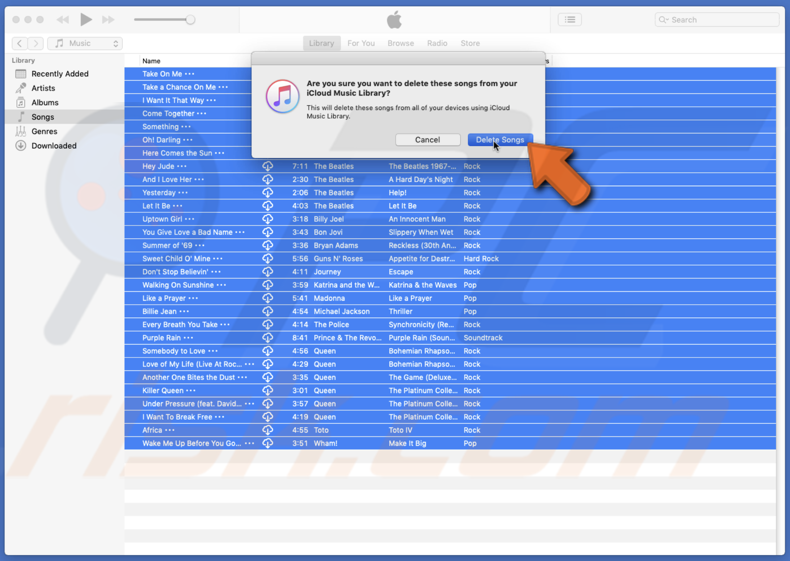Go back with the left chevron
This screenshot has width=790, height=561.
pyautogui.click(x=20, y=43)
